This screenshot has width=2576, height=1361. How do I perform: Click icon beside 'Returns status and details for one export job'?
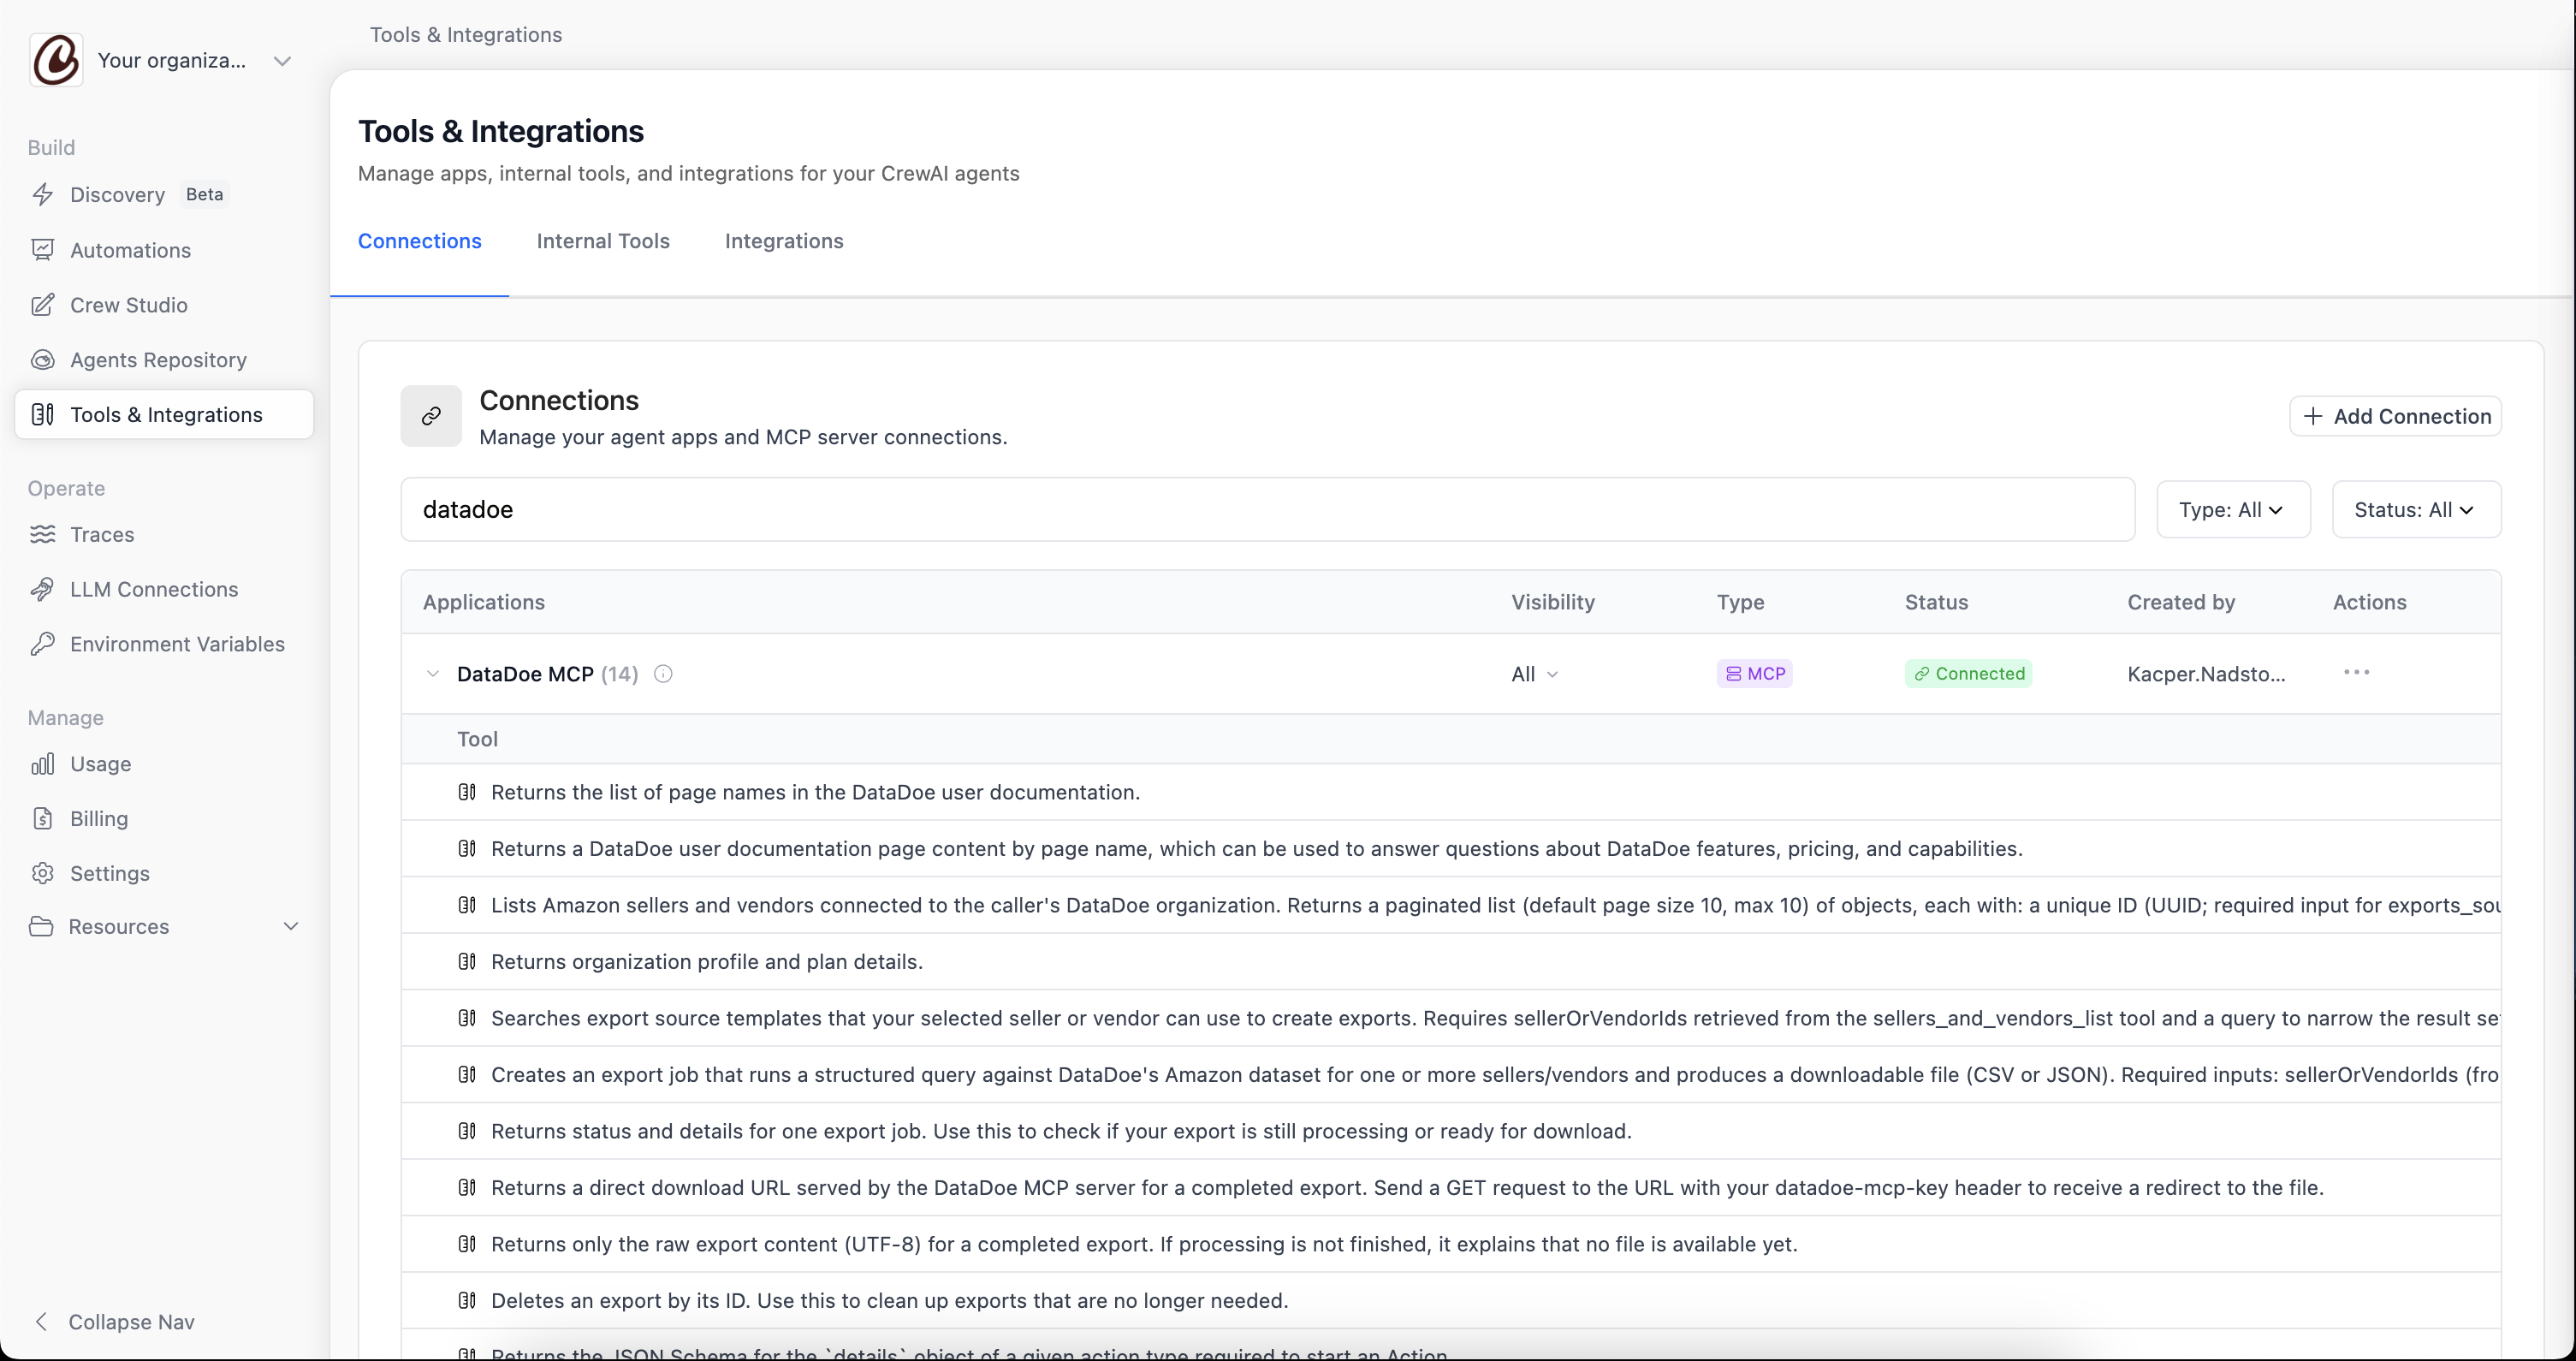(467, 1131)
